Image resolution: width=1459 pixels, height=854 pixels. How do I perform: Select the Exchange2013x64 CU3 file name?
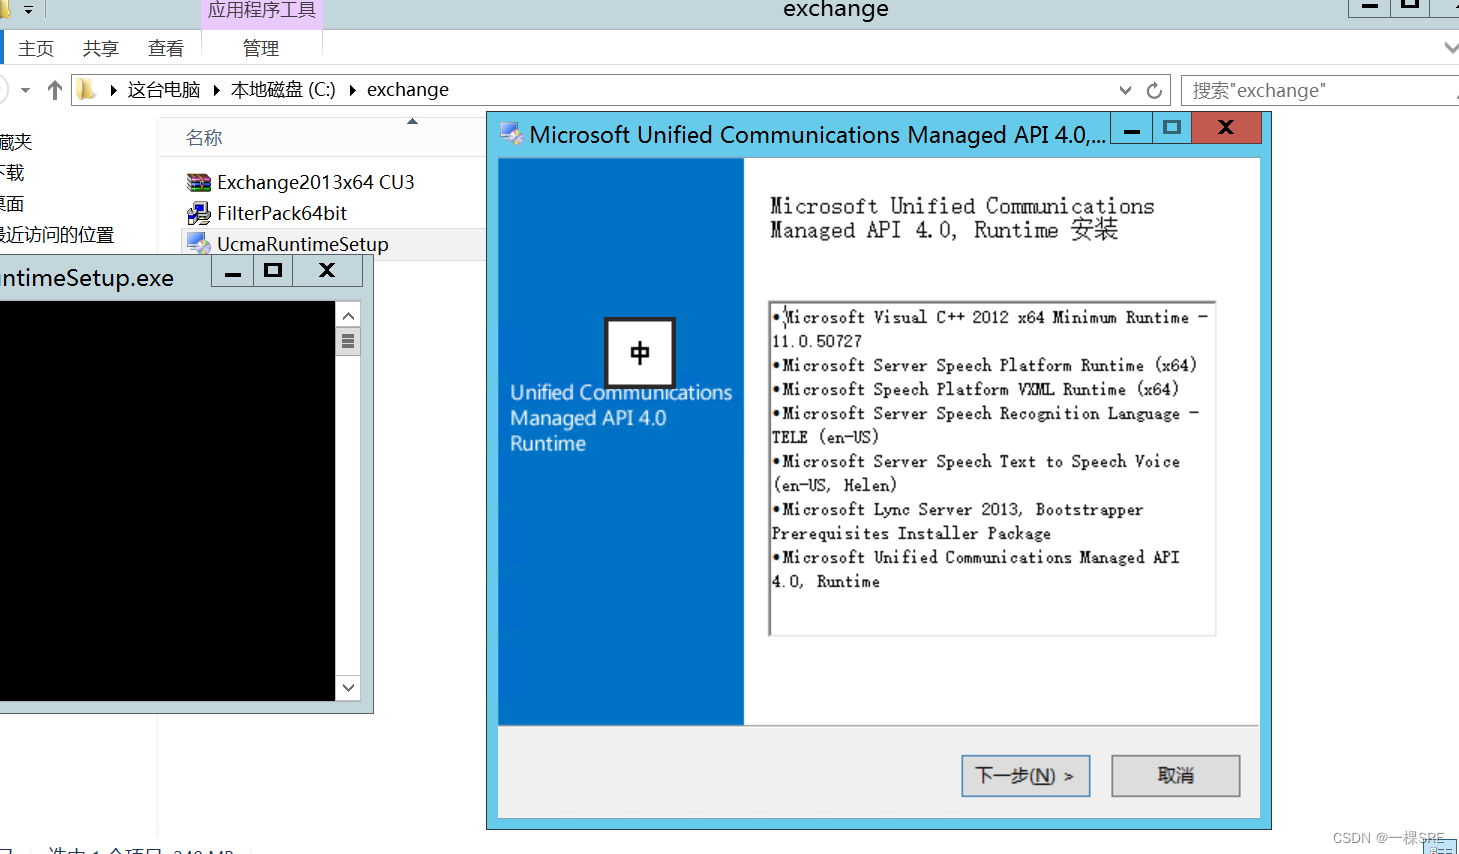click(316, 182)
